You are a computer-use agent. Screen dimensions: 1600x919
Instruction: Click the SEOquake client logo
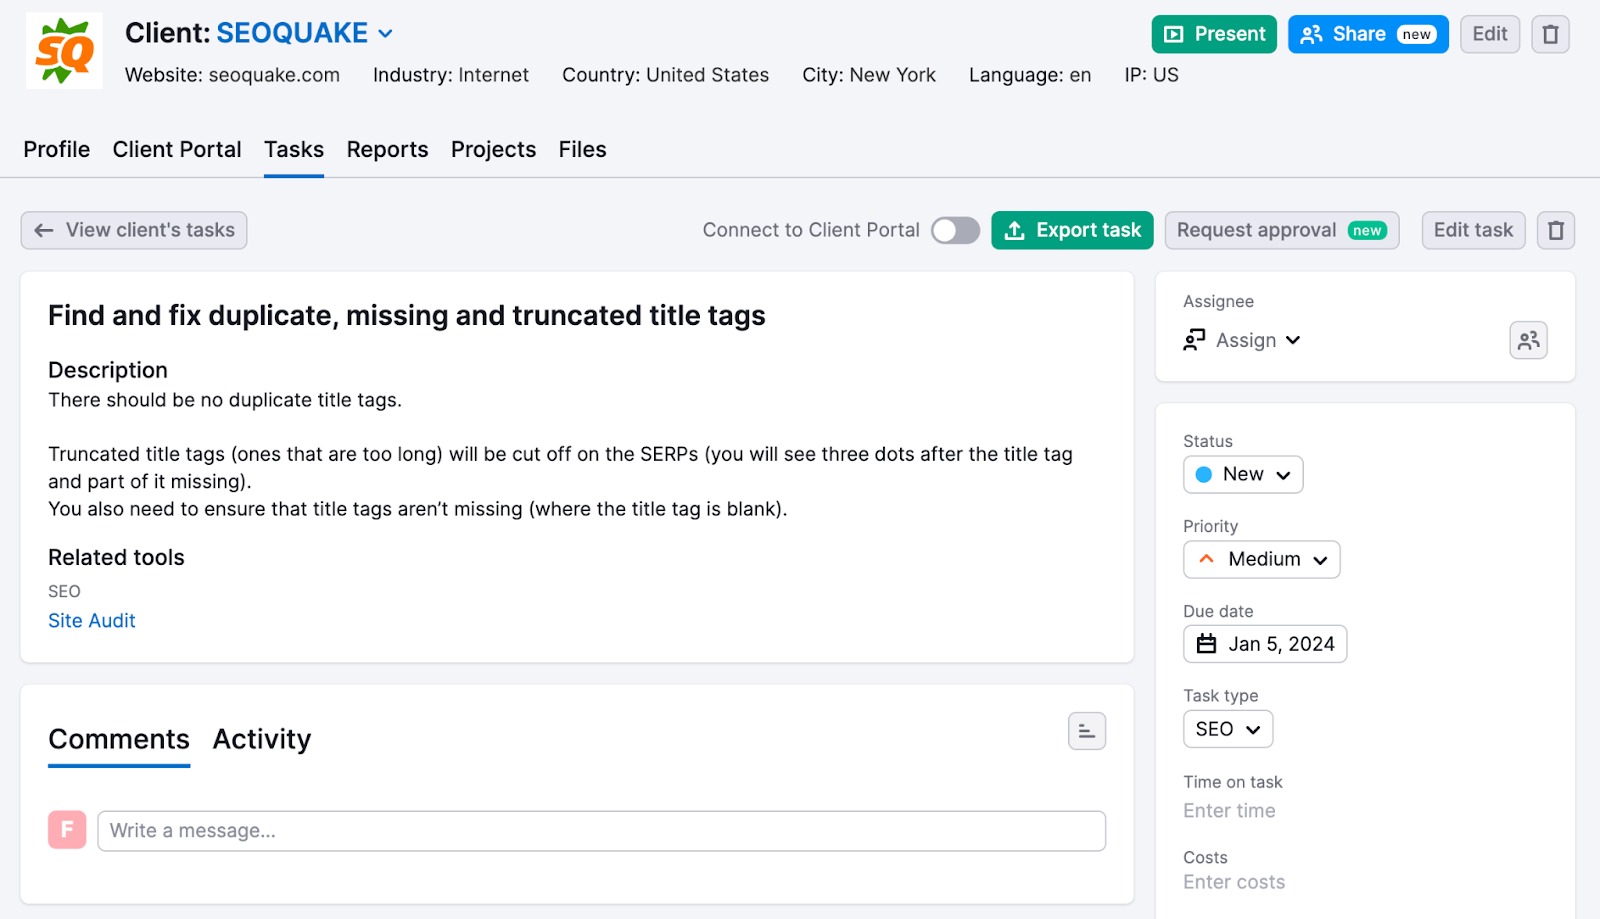click(64, 51)
